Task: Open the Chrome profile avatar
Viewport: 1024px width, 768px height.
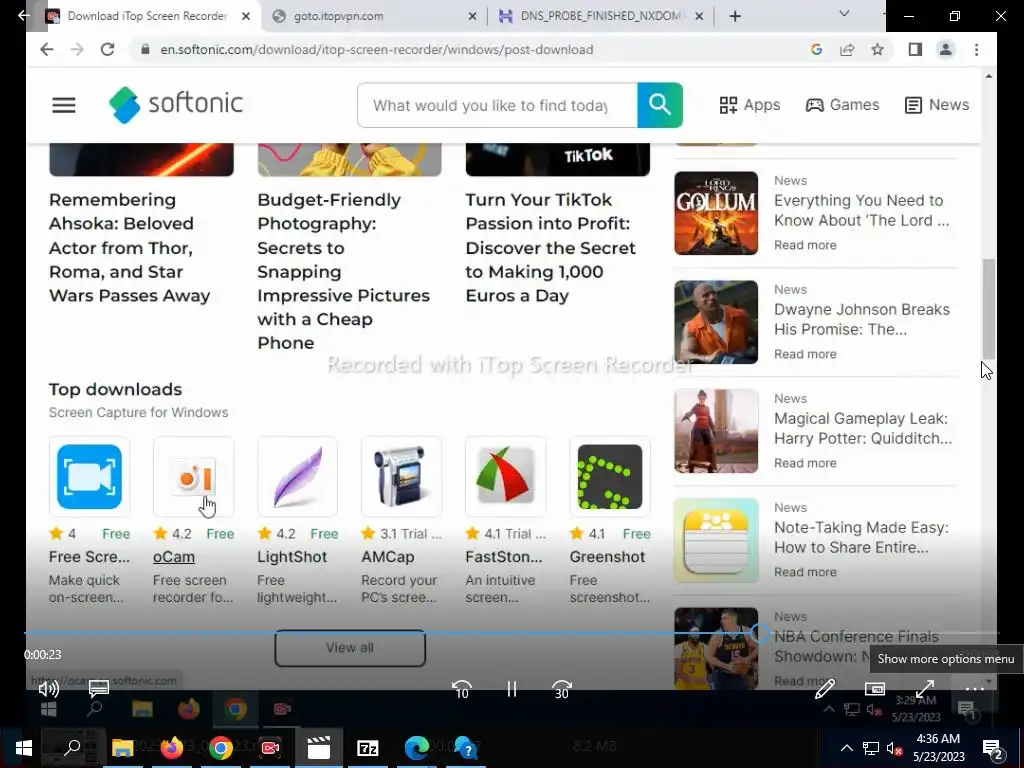Action: point(945,49)
